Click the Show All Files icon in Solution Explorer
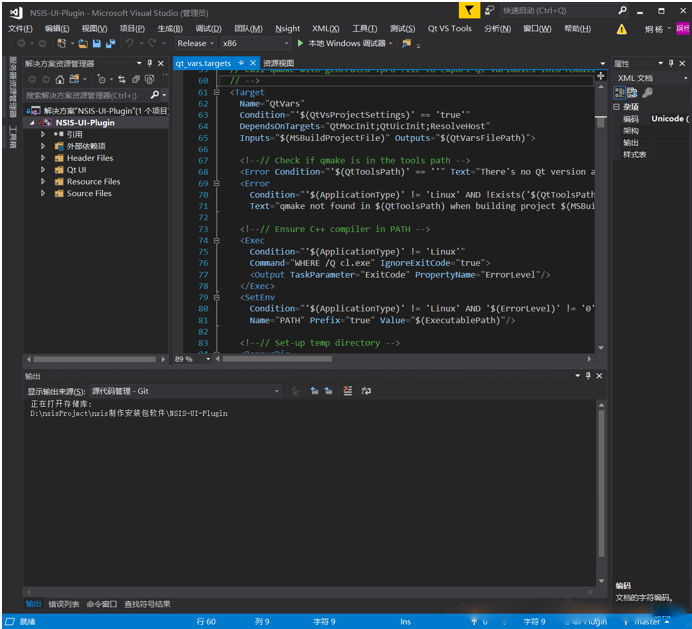This screenshot has width=692, height=629. pyautogui.click(x=150, y=79)
